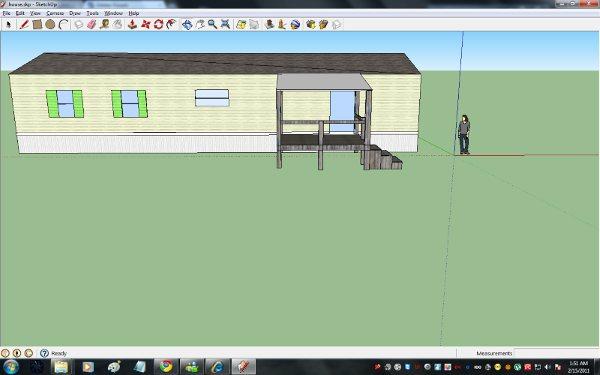600x375 pixels.
Task: Click the SketchUp taskbar button
Action: tap(243, 367)
